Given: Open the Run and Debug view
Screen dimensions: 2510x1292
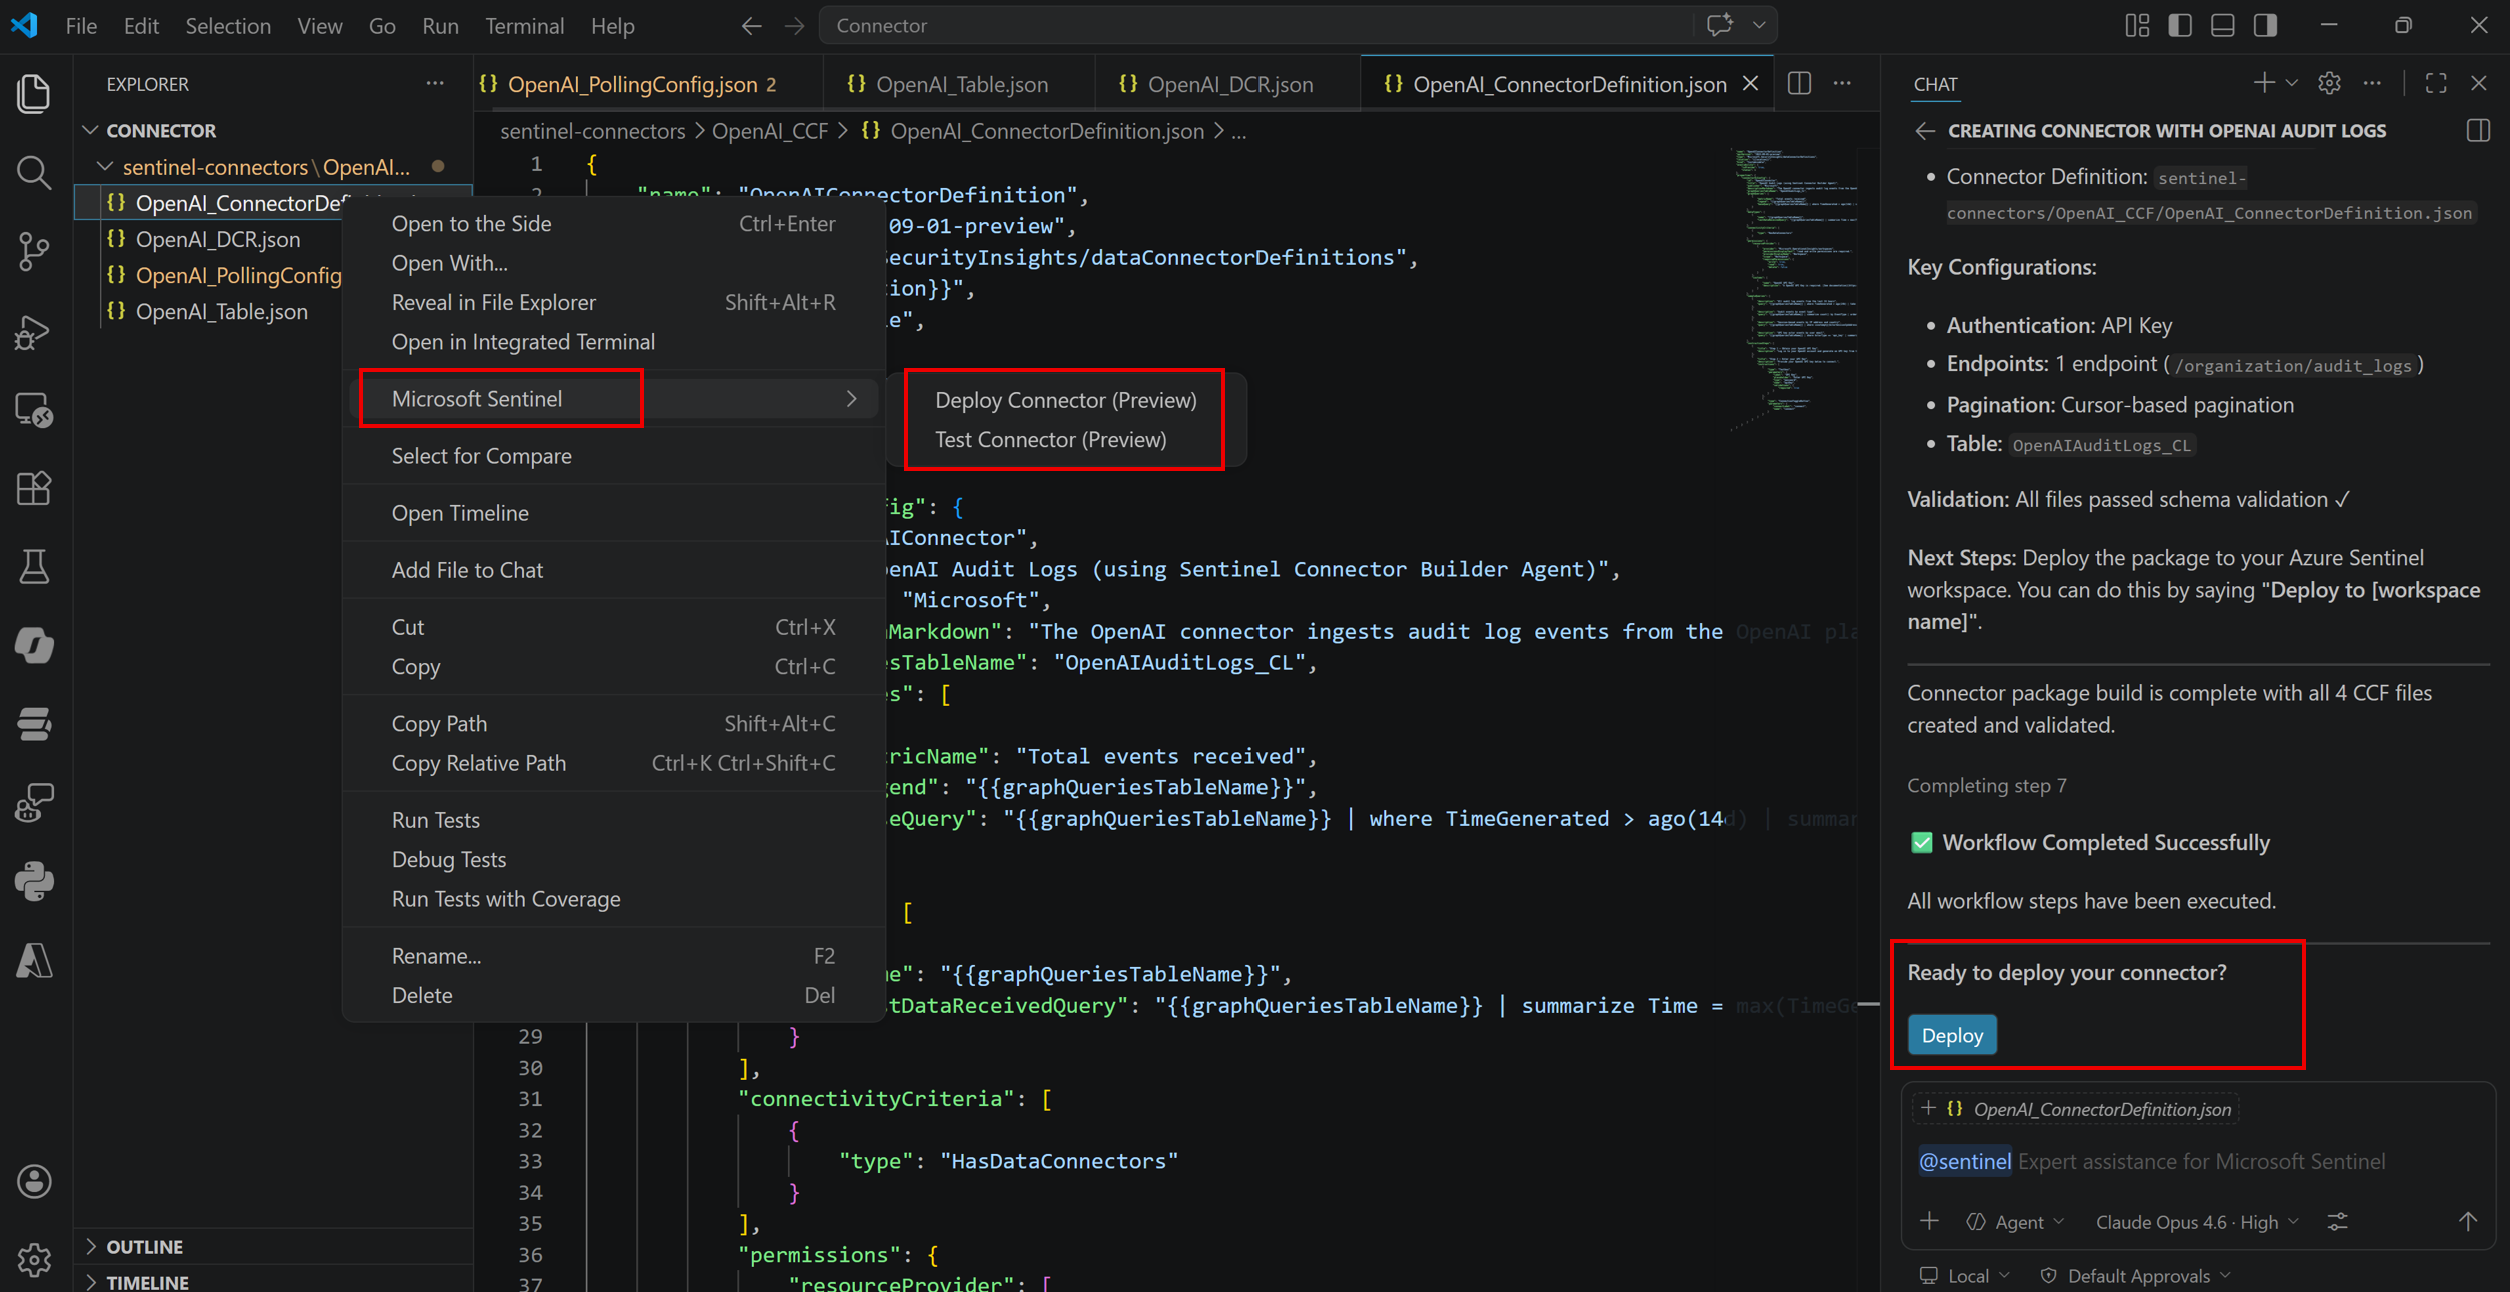Looking at the screenshot, I should coord(34,332).
